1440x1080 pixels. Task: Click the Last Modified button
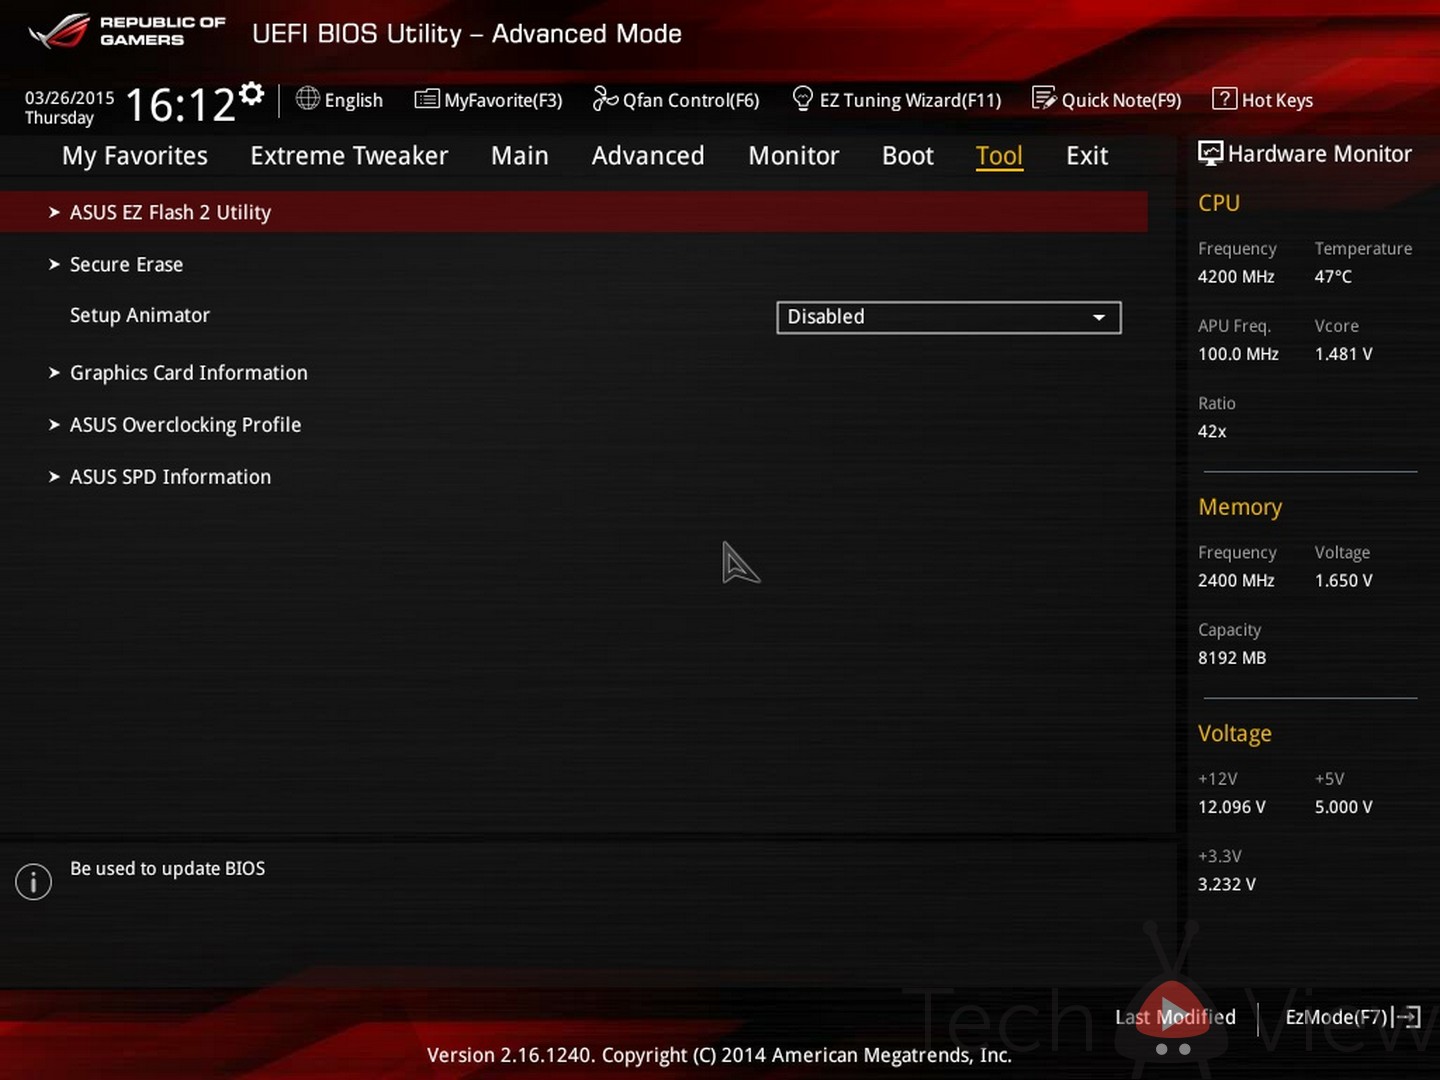1176,1017
